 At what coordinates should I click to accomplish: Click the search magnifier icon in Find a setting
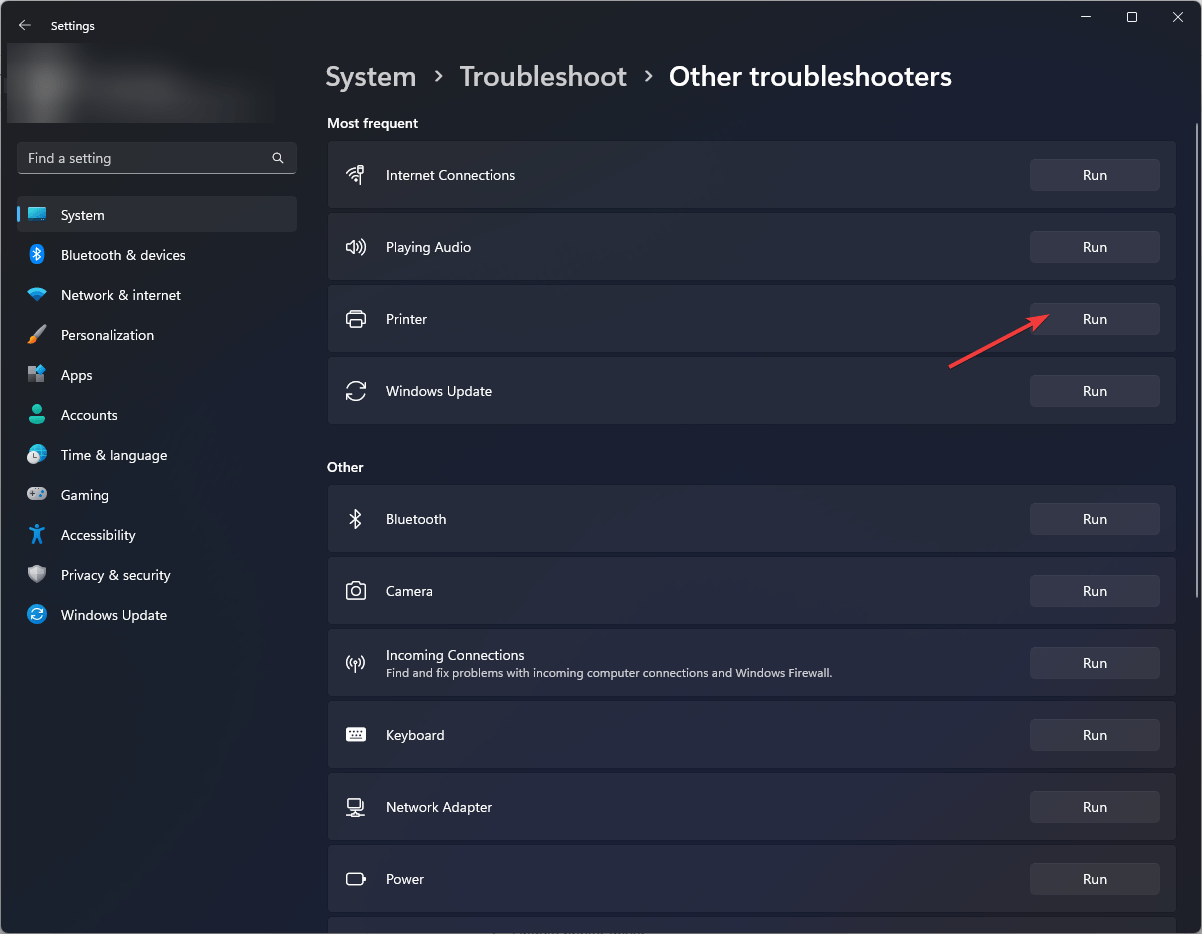coord(278,158)
